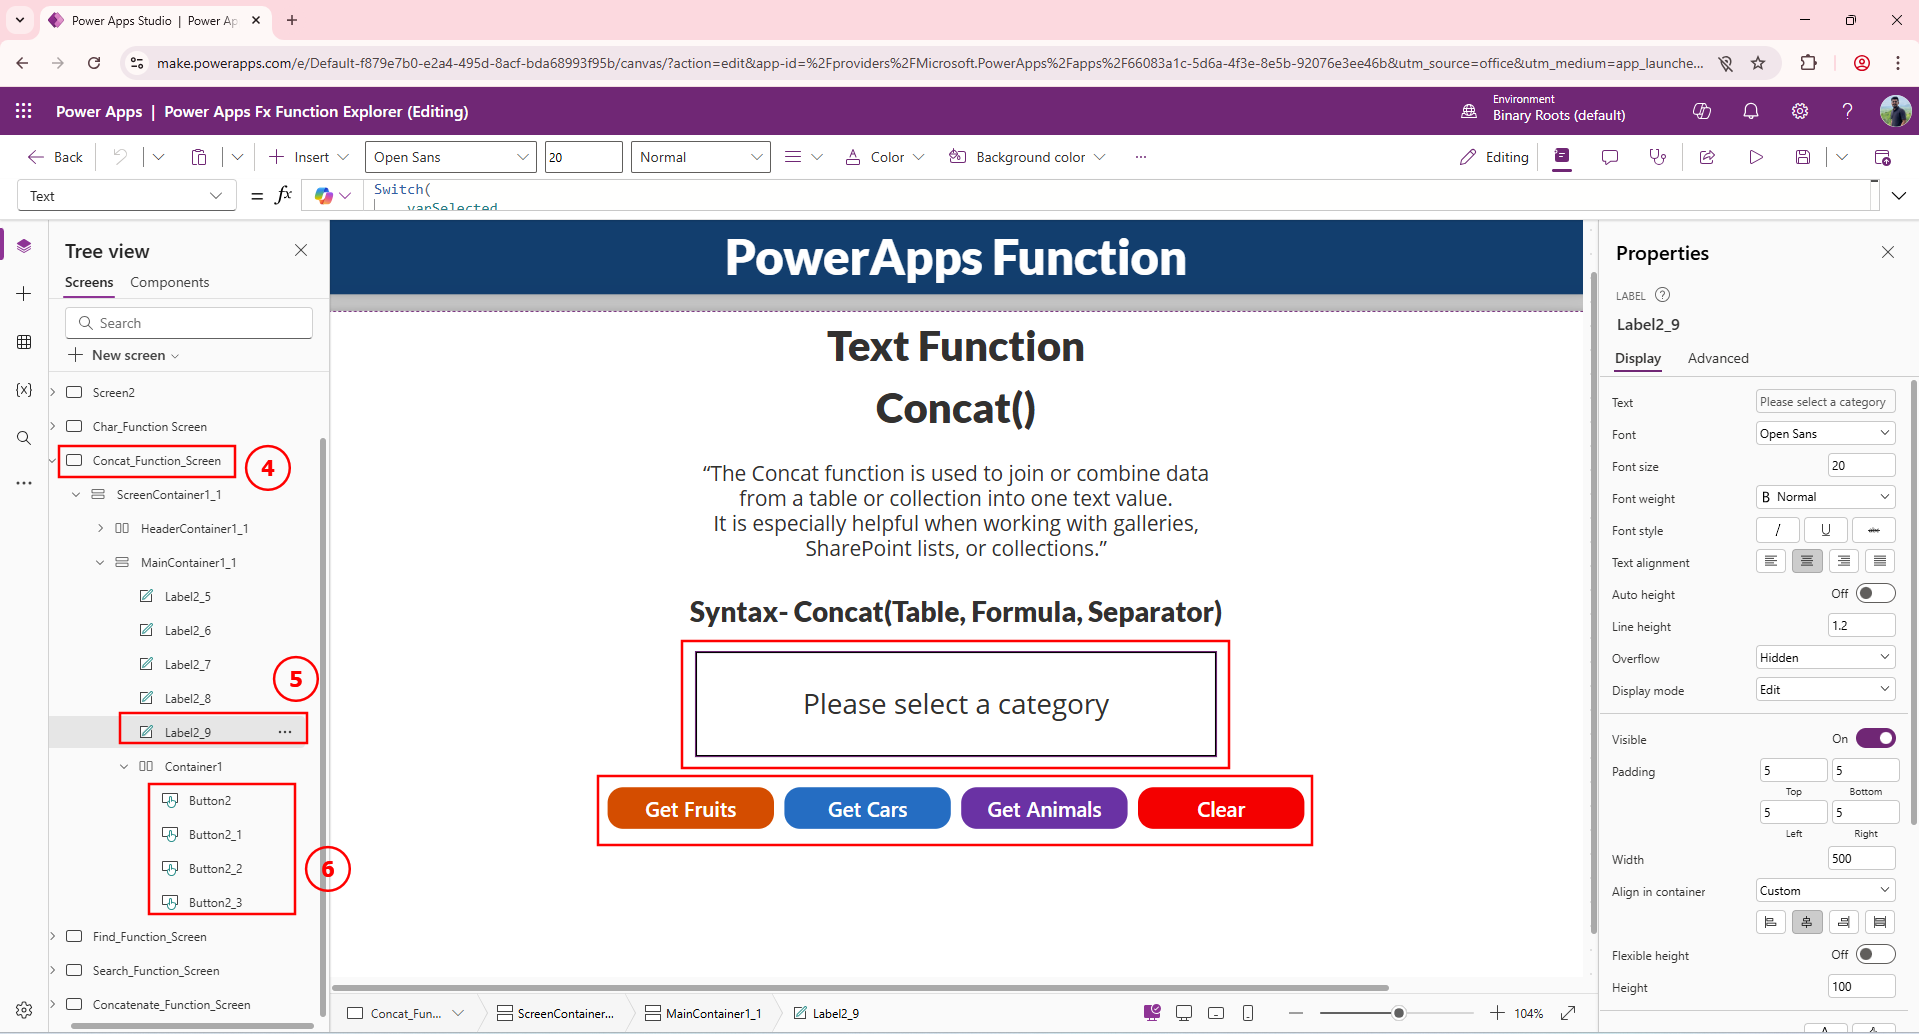Screen dimensions: 1919x1034
Task: Click the Share app icon
Action: pyautogui.click(x=1707, y=157)
